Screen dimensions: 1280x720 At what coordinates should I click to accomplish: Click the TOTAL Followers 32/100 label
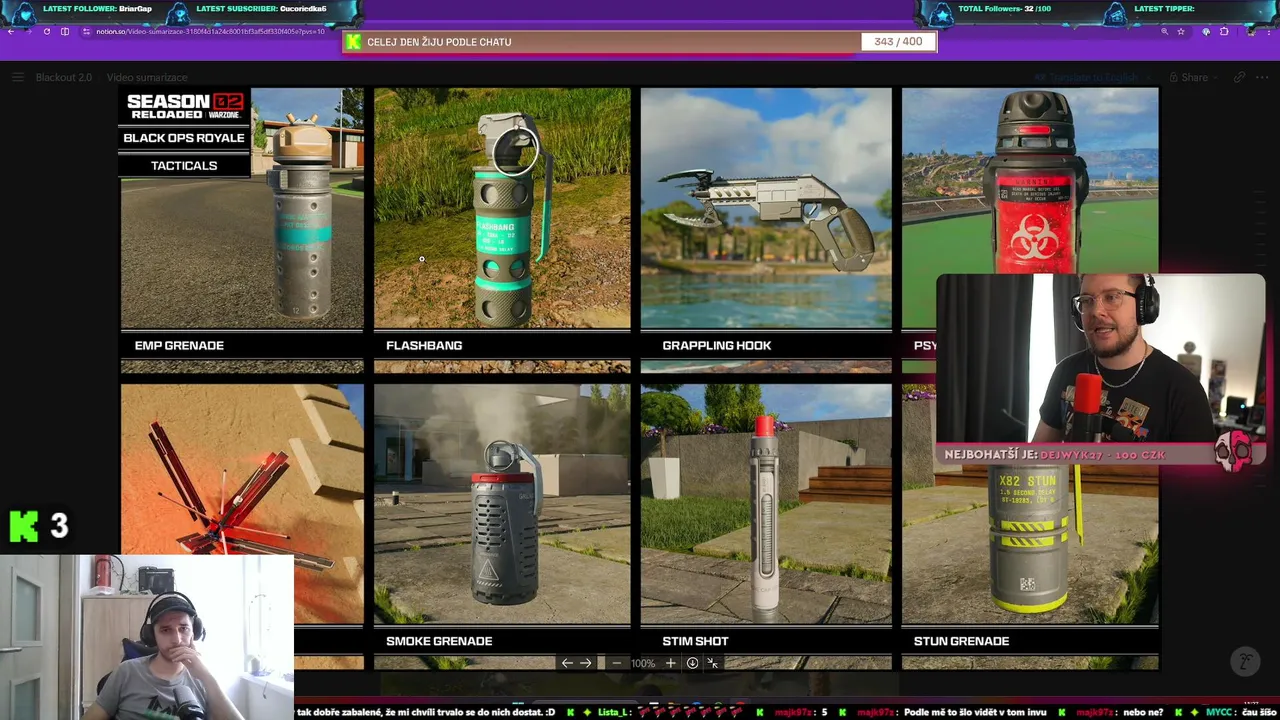(1004, 9)
